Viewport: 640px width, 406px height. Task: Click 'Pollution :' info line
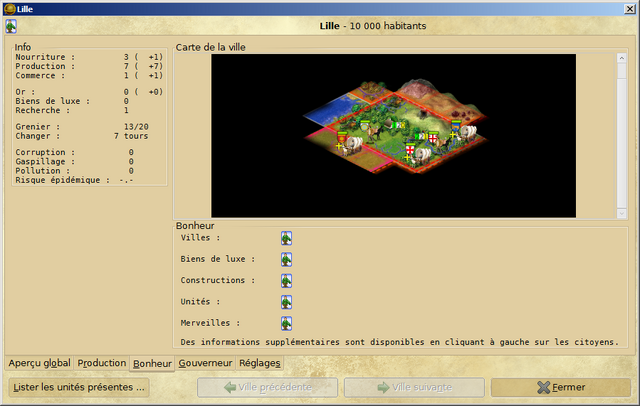coord(74,171)
